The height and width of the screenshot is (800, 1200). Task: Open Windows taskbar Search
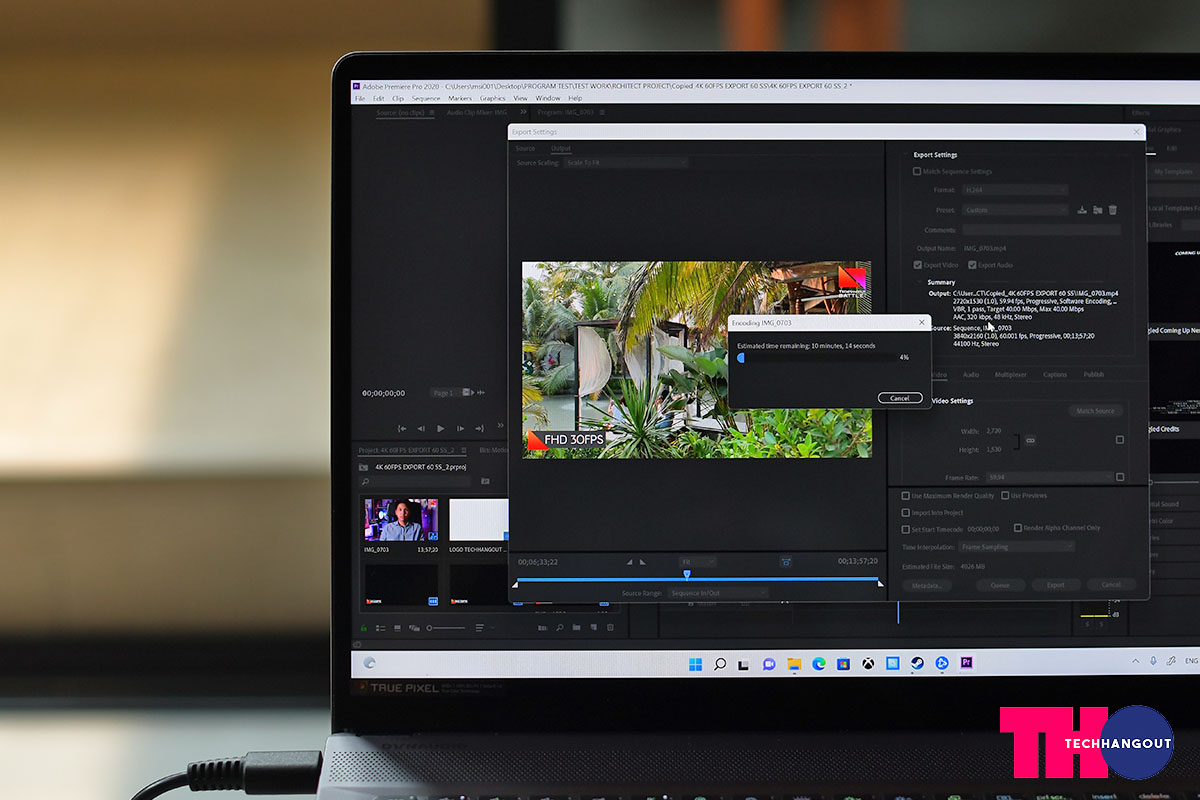coord(720,663)
